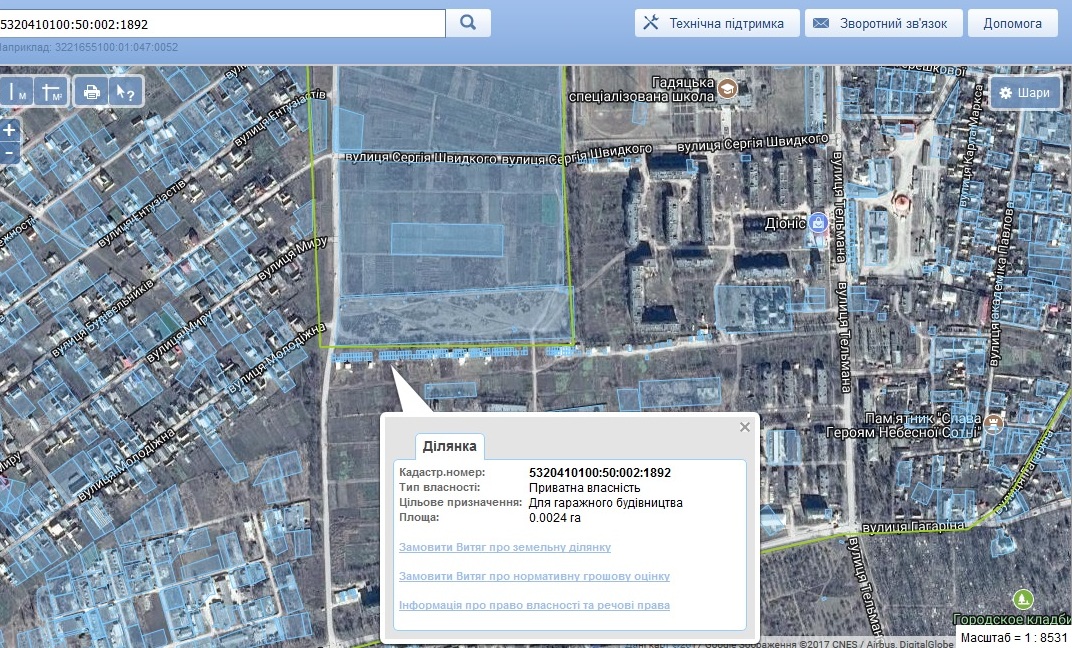This screenshot has width=1072, height=648.
Task: Click the Приватна власність value
Action: click(x=585, y=487)
